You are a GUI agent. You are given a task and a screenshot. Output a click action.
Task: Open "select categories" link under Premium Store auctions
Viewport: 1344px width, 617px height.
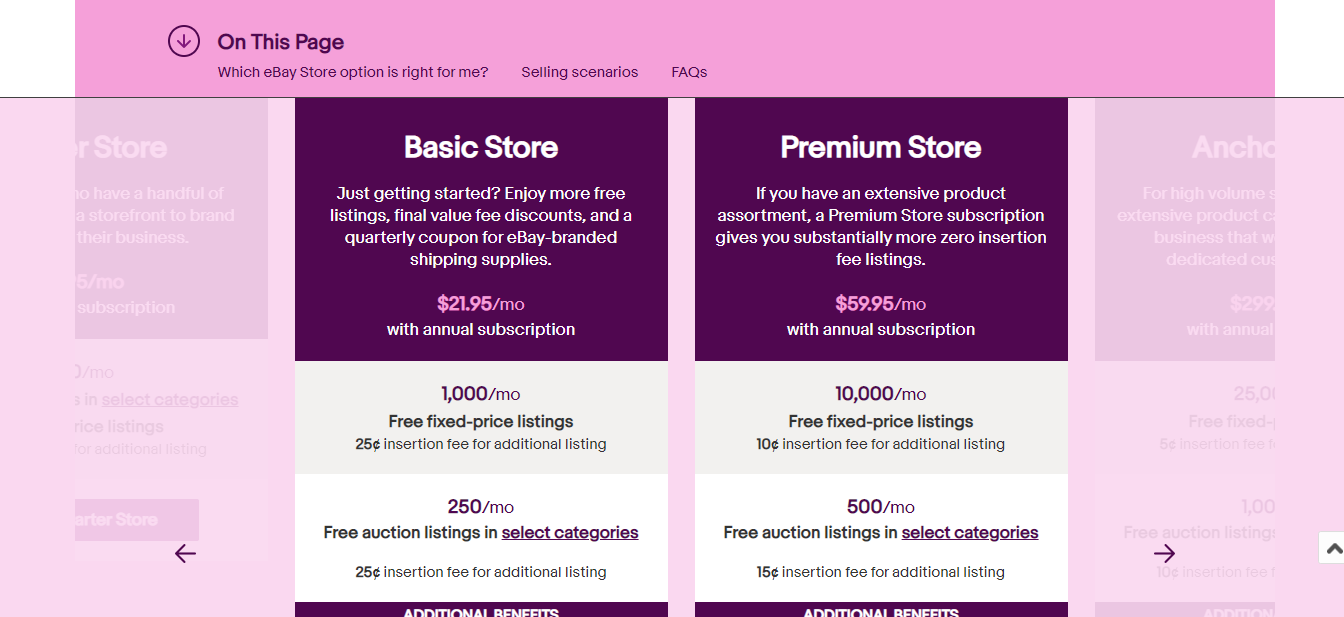click(x=969, y=532)
